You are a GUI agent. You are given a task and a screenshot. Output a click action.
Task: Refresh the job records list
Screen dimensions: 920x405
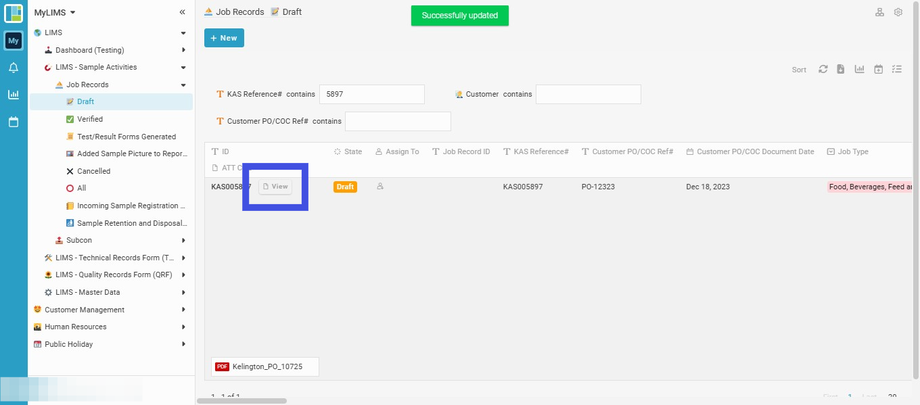click(x=823, y=69)
